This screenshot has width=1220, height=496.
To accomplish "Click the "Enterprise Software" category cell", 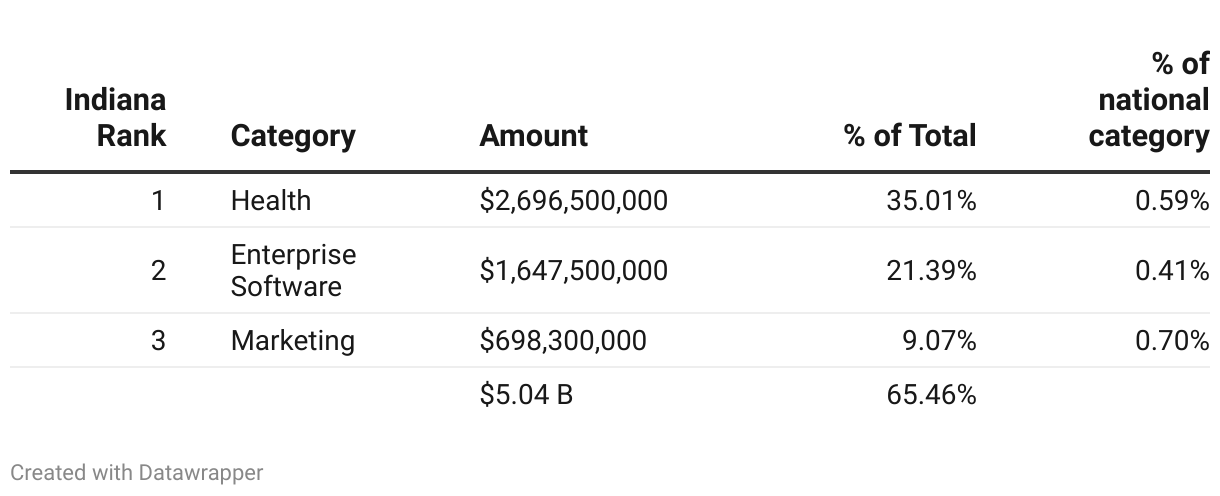I will (x=293, y=270).
